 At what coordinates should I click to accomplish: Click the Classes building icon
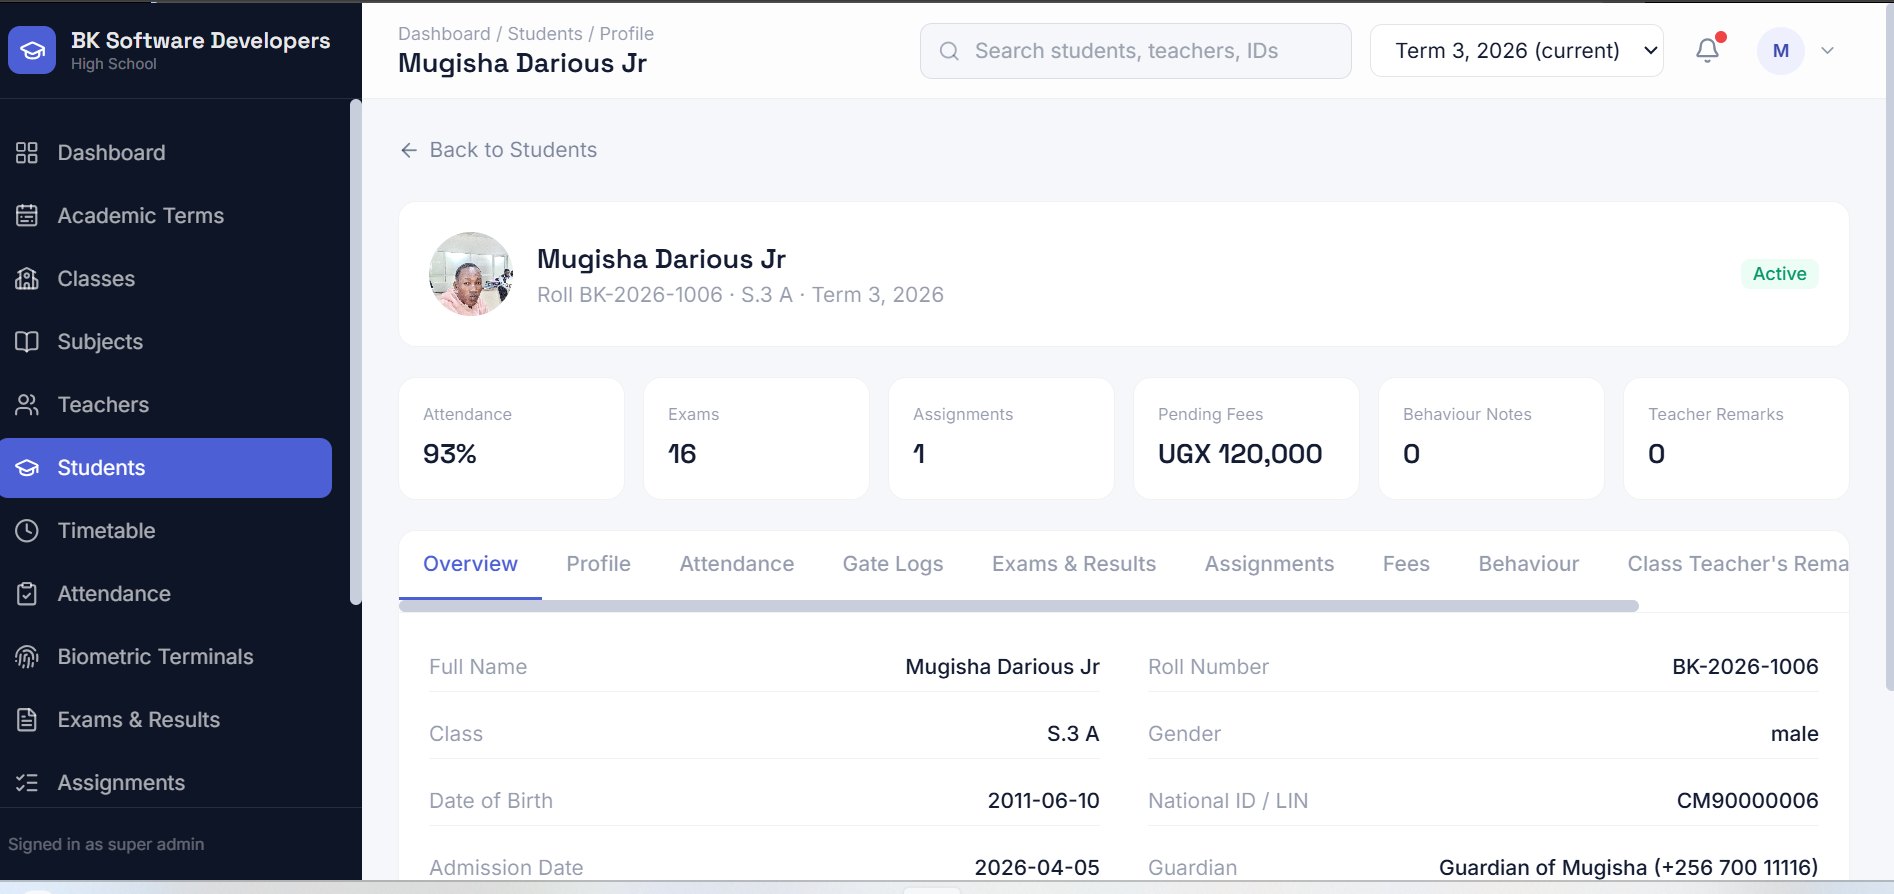(27, 279)
